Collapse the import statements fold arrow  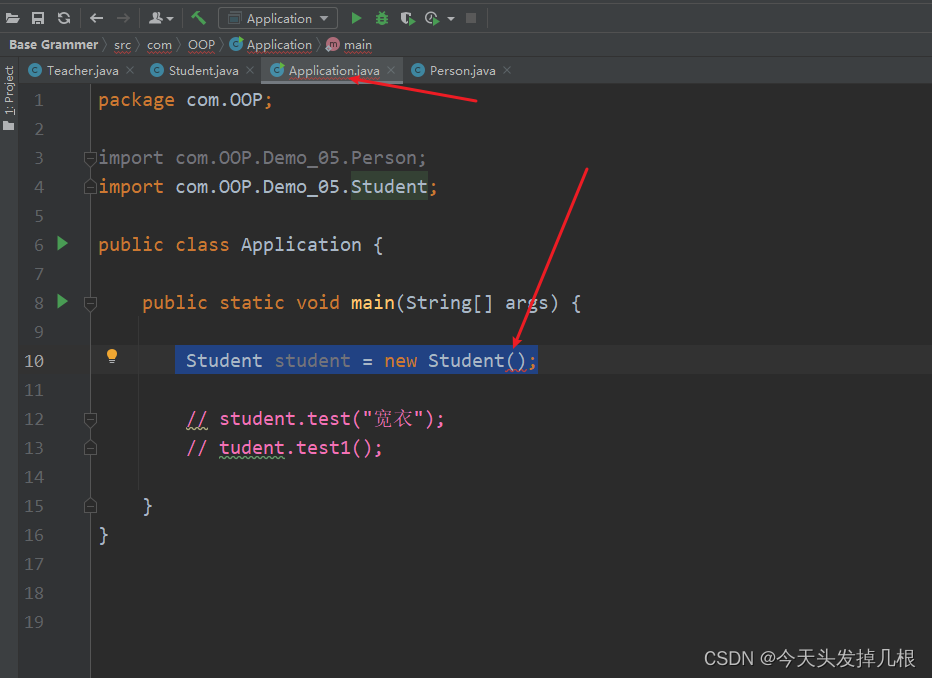click(x=90, y=157)
